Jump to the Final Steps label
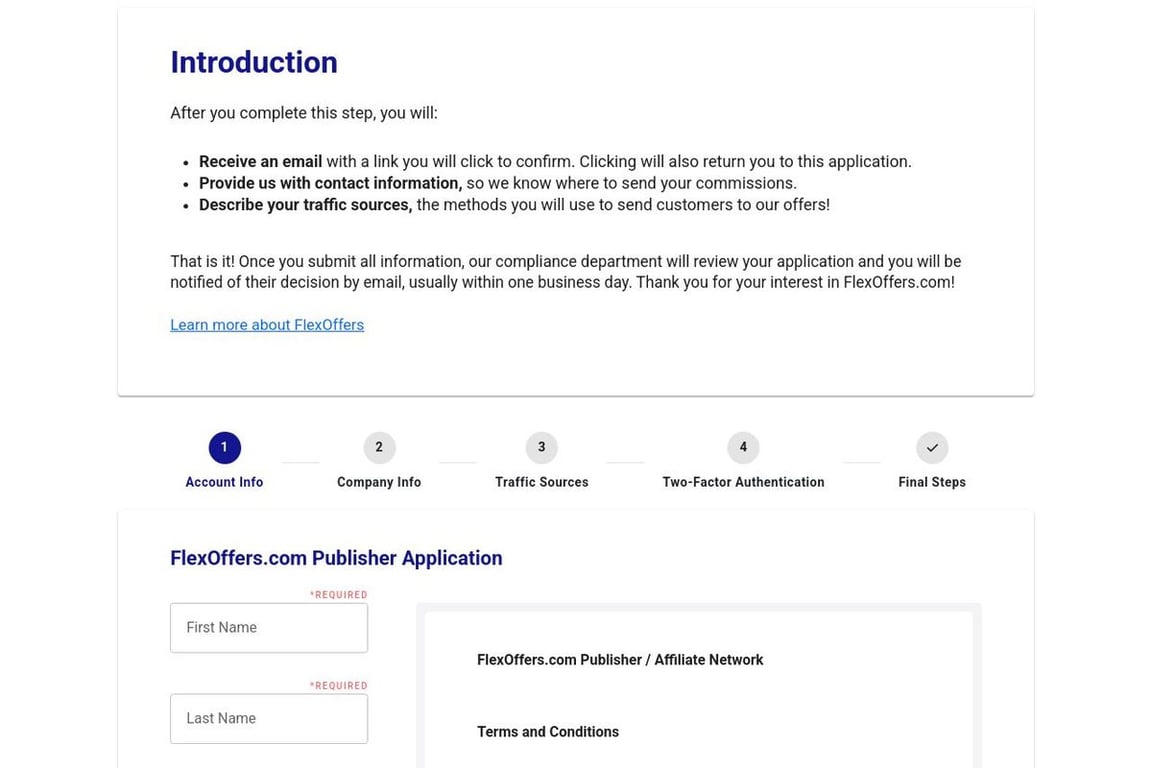Viewport: 1152px width, 768px height. point(931,481)
